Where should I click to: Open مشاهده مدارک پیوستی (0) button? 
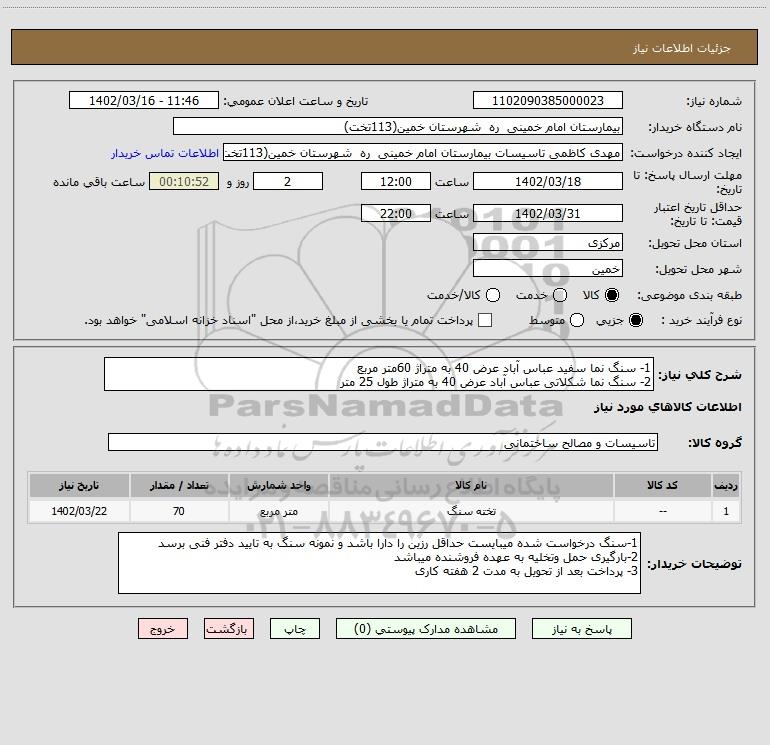click(426, 629)
